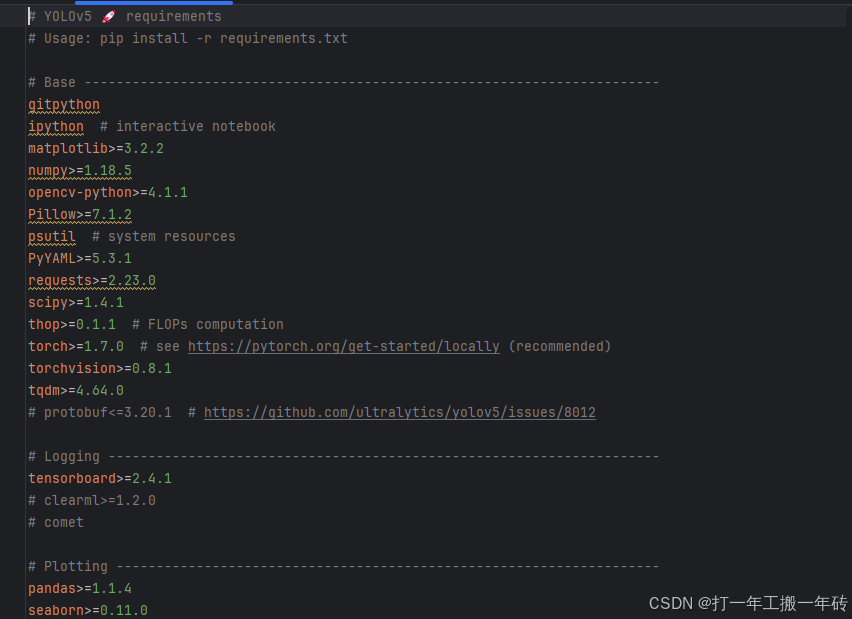Click the scipy>=1.4.1 line
The width and height of the screenshot is (852, 619).
coord(76,302)
